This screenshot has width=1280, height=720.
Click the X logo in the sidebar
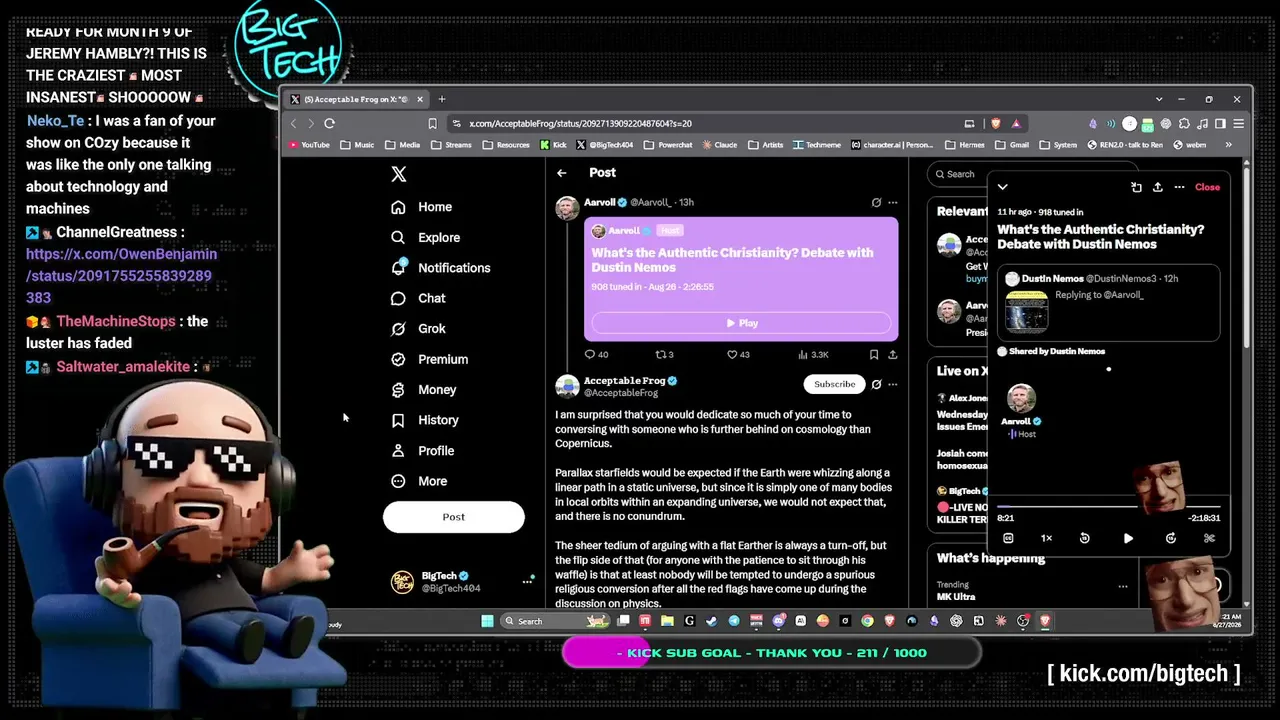pyautogui.click(x=398, y=174)
